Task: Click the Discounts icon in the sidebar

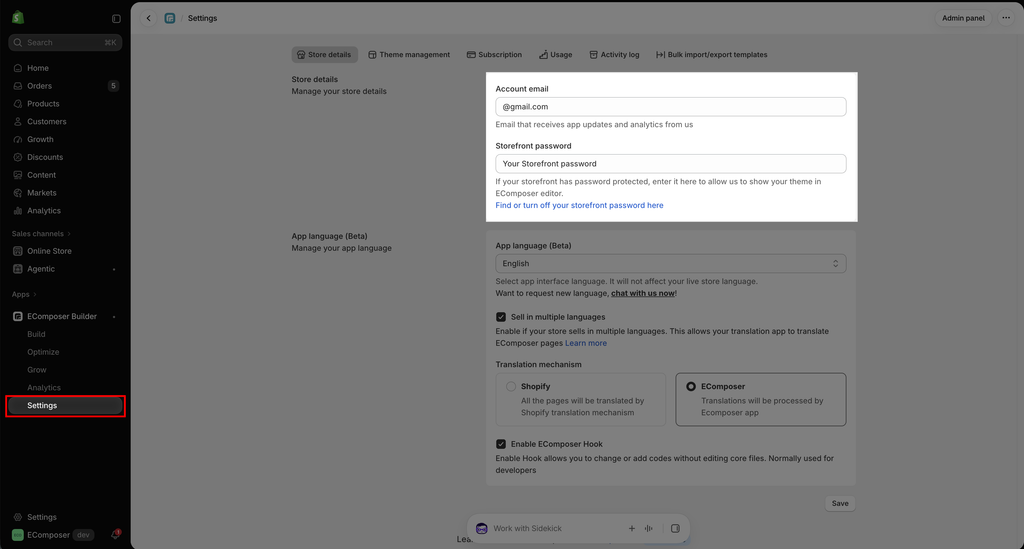Action: [18, 157]
